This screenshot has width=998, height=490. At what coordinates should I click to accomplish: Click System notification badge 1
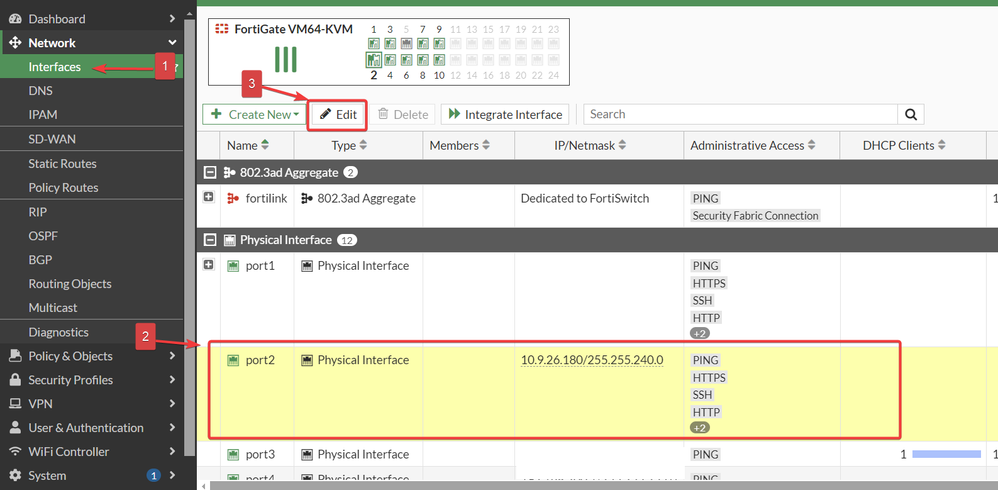pyautogui.click(x=153, y=475)
